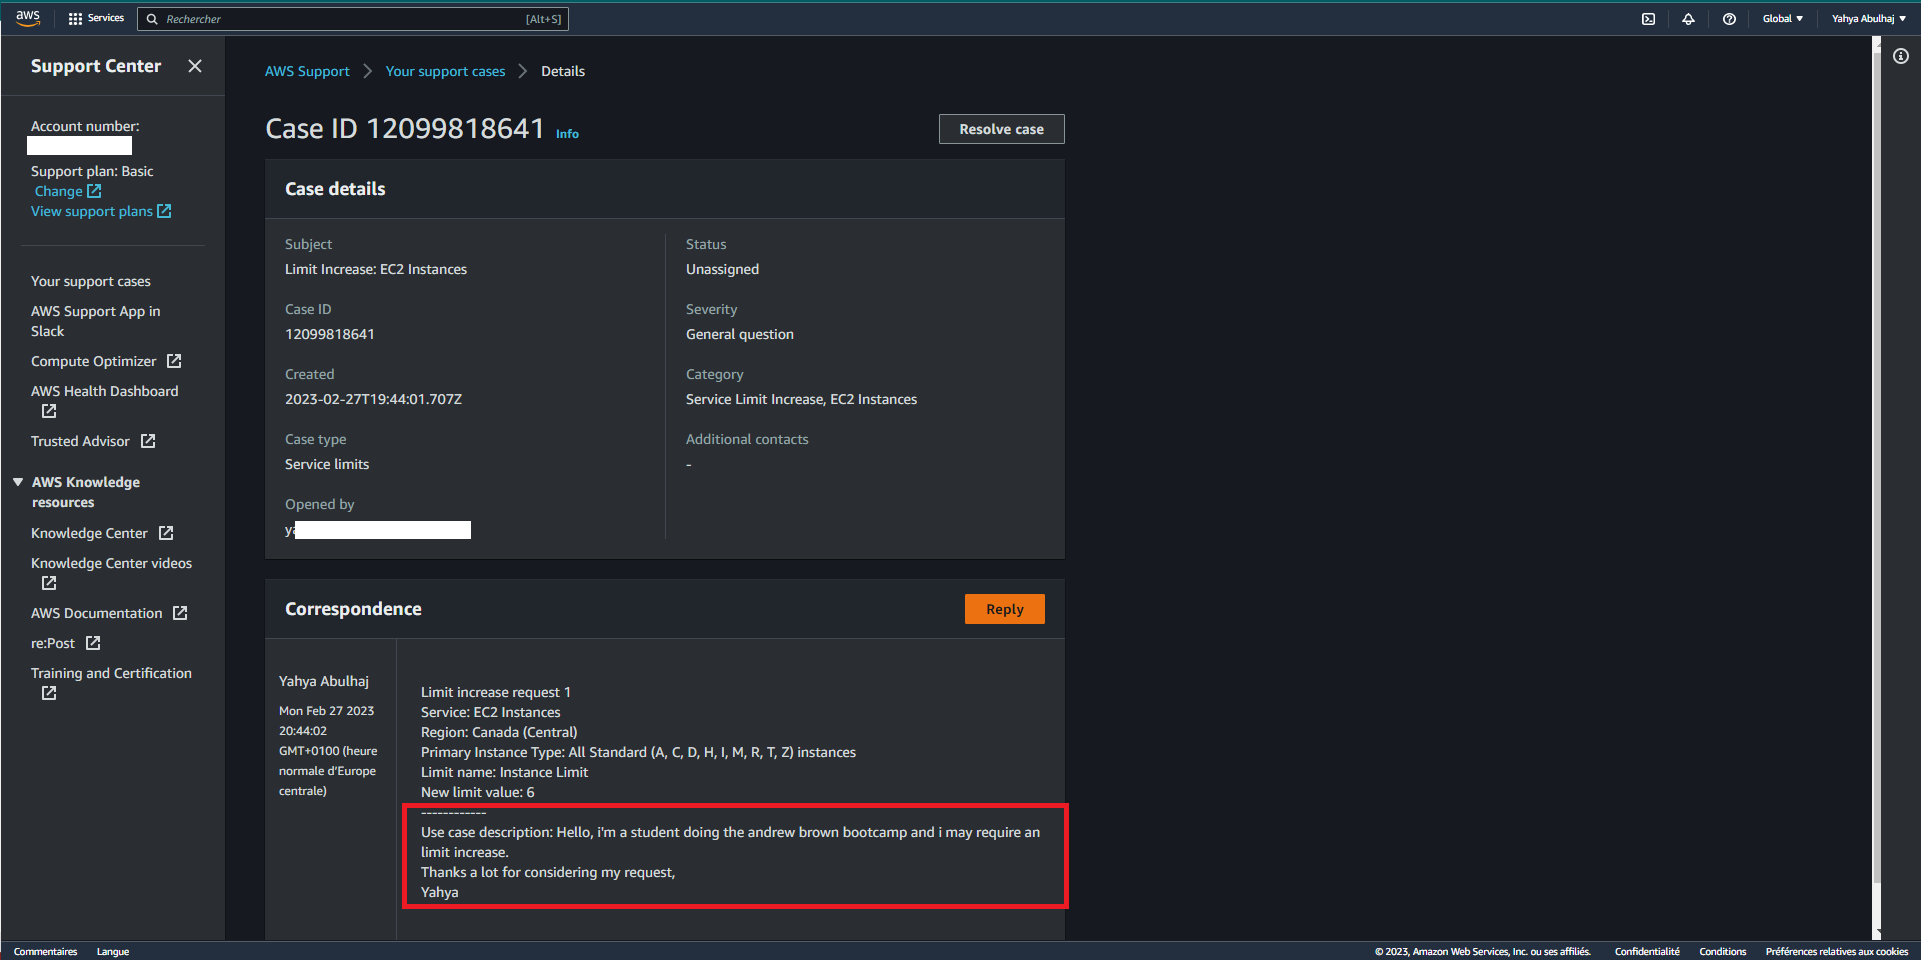Open the help question-mark icon
This screenshot has height=960, width=1921.
click(x=1729, y=18)
